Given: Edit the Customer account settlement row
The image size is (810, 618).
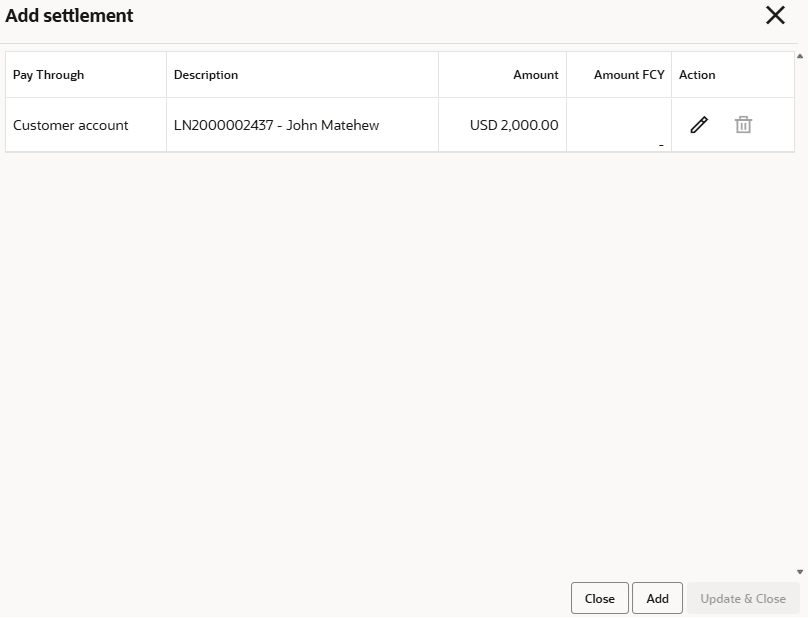Looking at the screenshot, I should click(x=699, y=125).
